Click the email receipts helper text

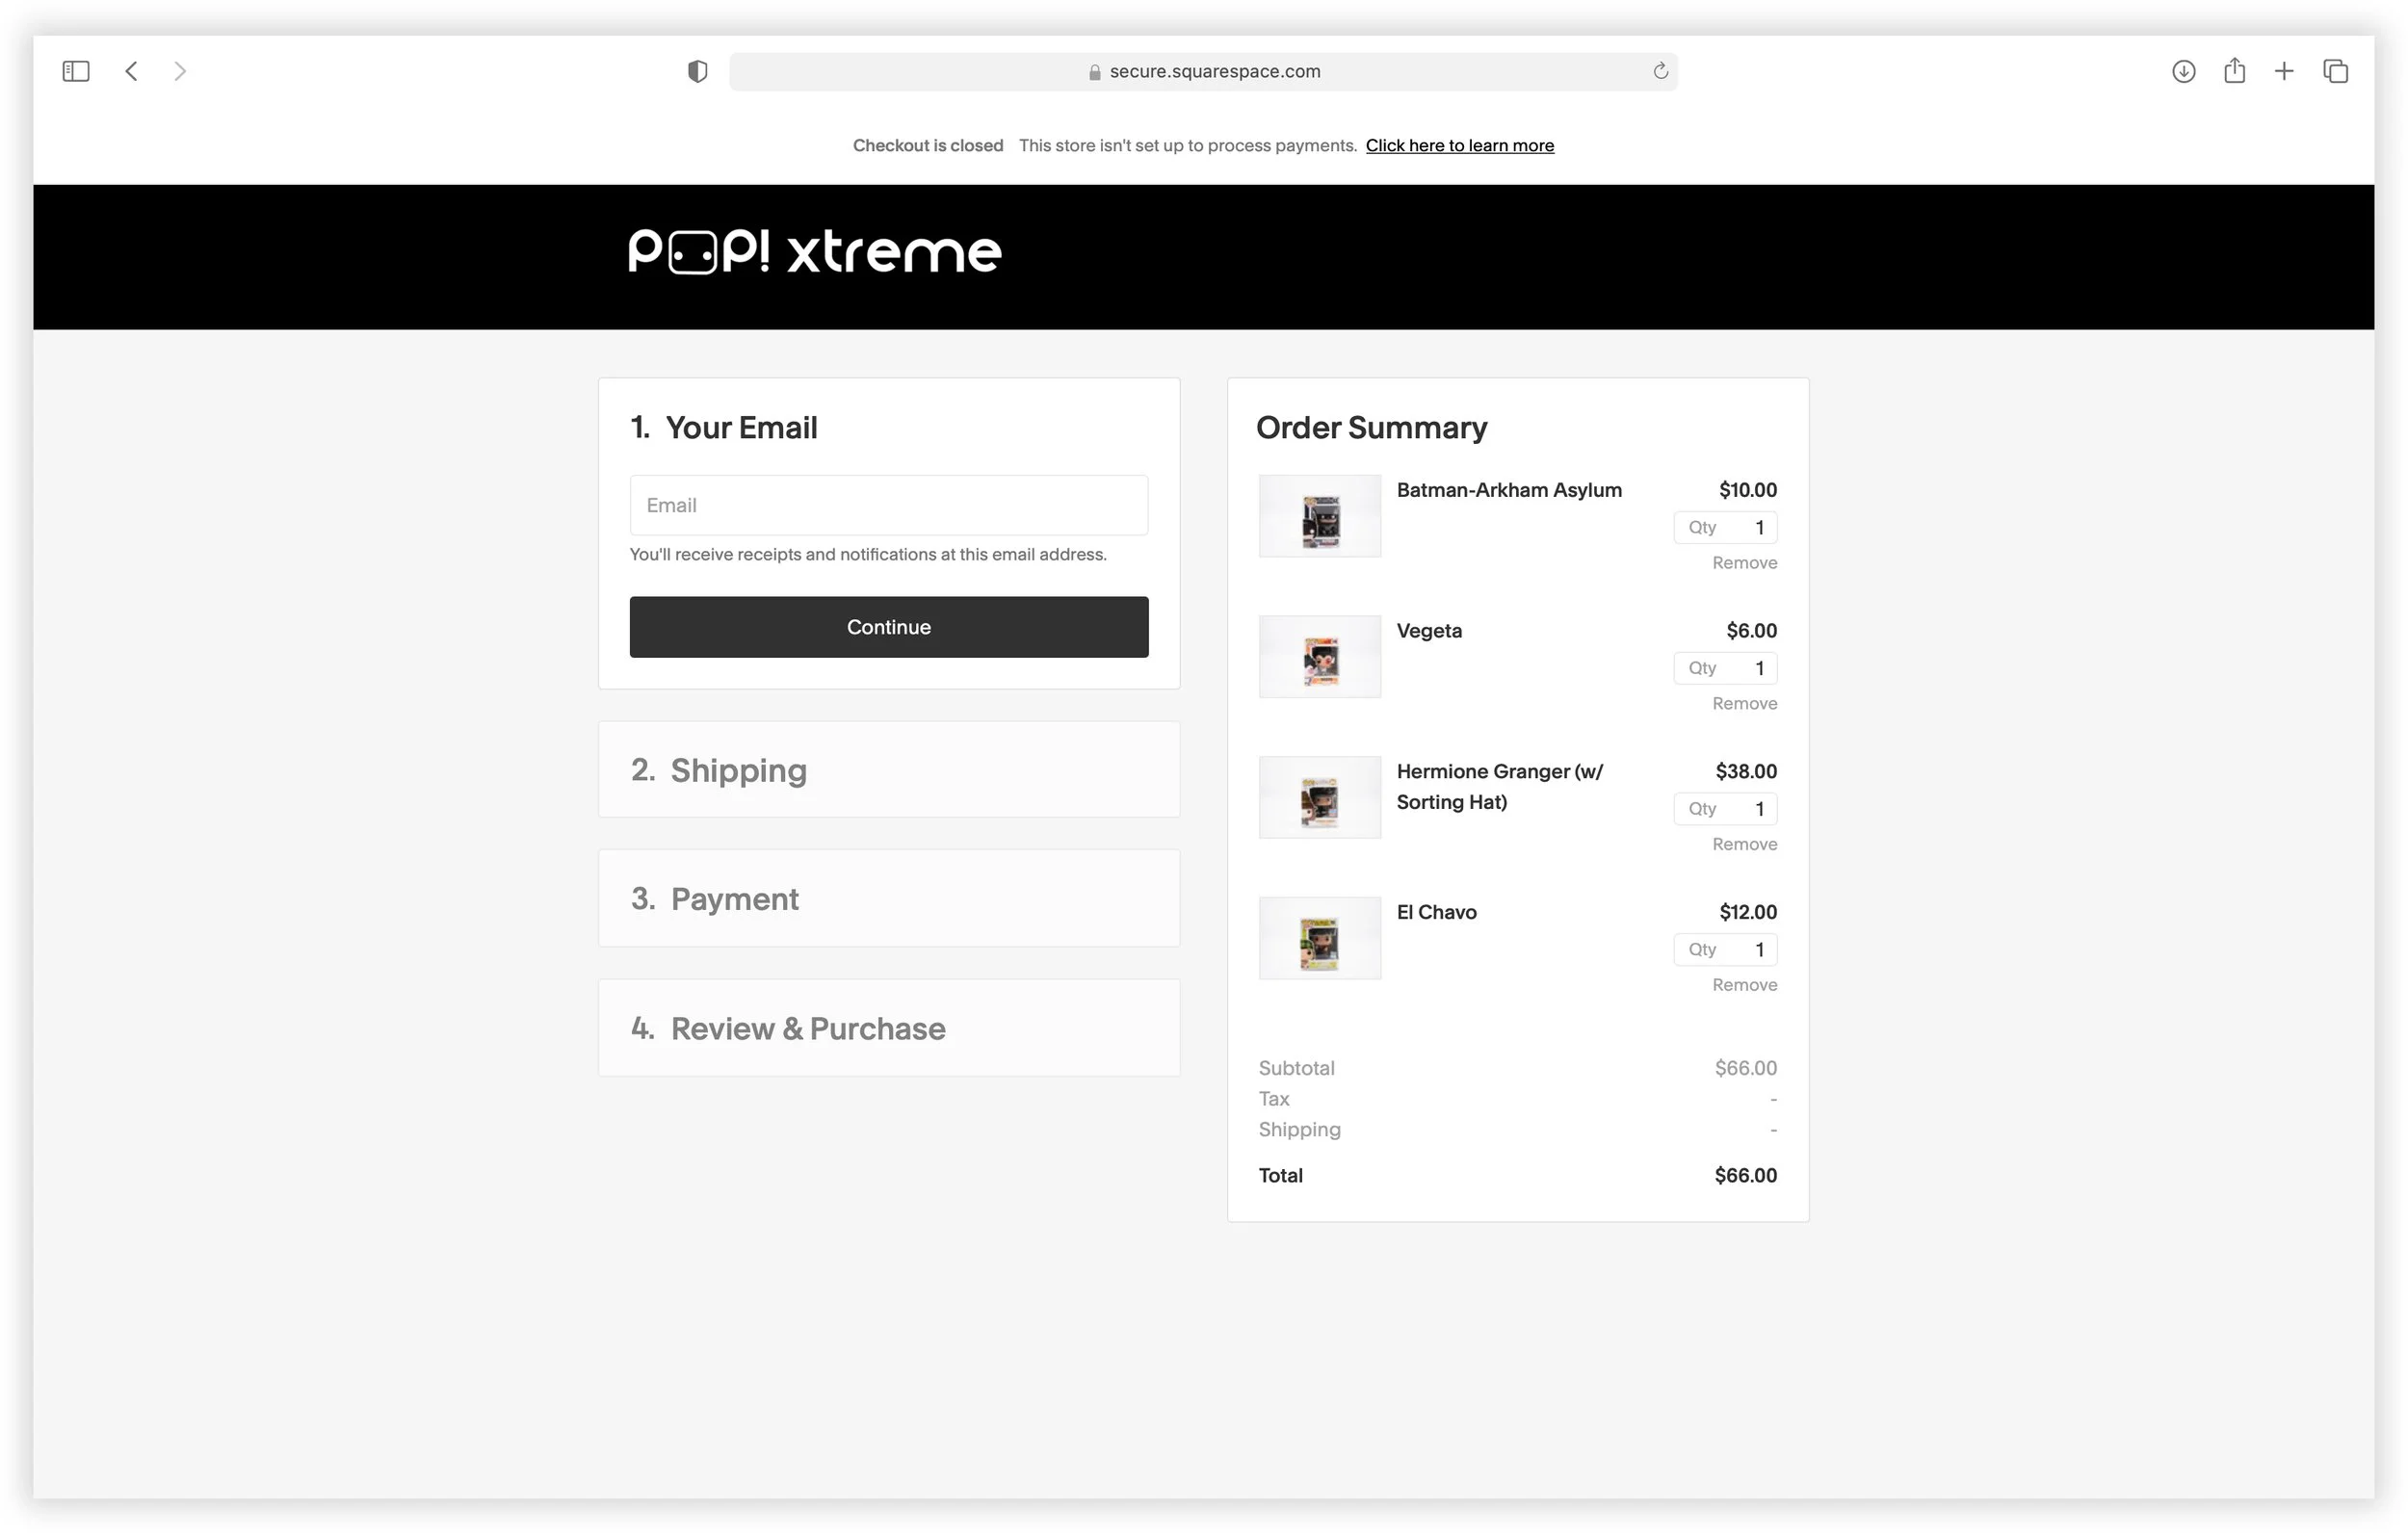click(x=868, y=555)
